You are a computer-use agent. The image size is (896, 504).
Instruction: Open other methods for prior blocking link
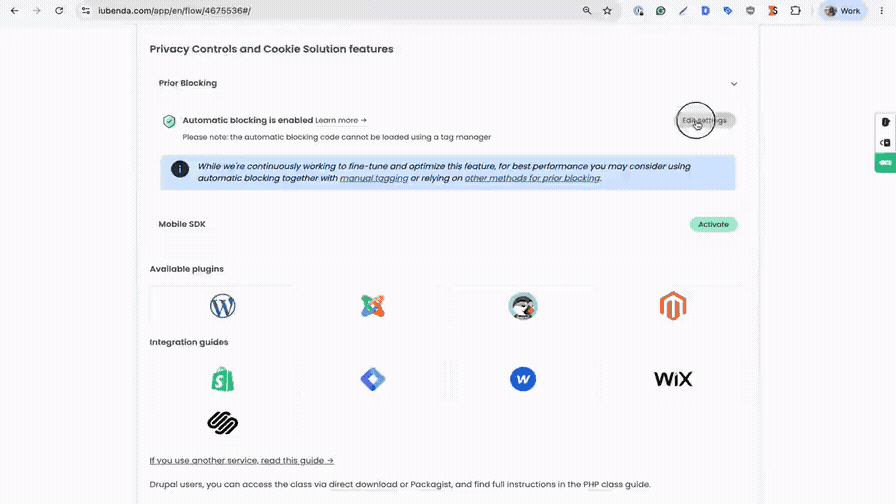[x=533, y=178]
